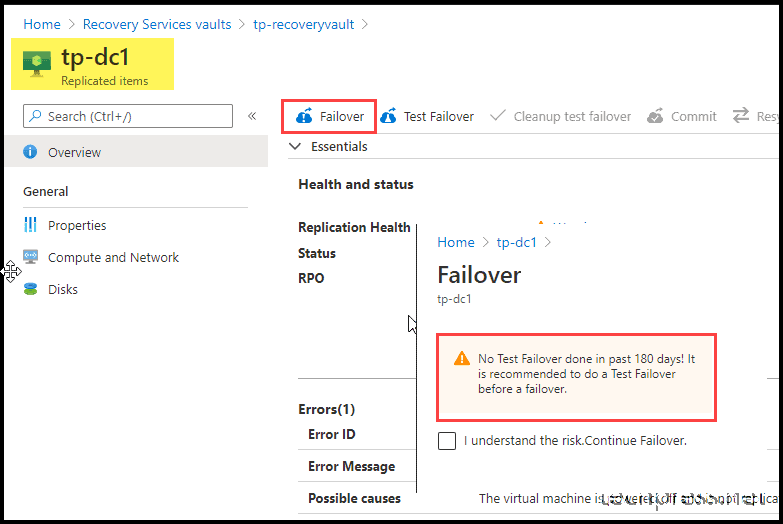Open Compute and Network settings
Viewport: 783px width, 524px height.
(x=113, y=257)
